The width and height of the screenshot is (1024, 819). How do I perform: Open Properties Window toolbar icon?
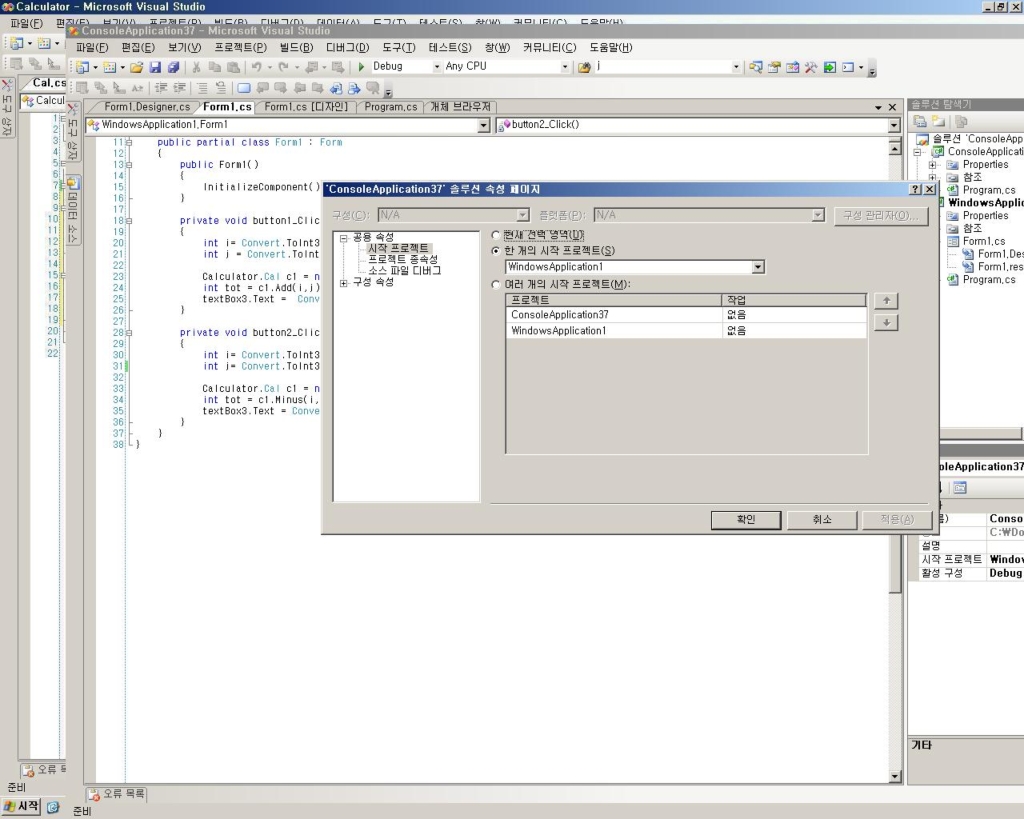pyautogui.click(x=774, y=67)
